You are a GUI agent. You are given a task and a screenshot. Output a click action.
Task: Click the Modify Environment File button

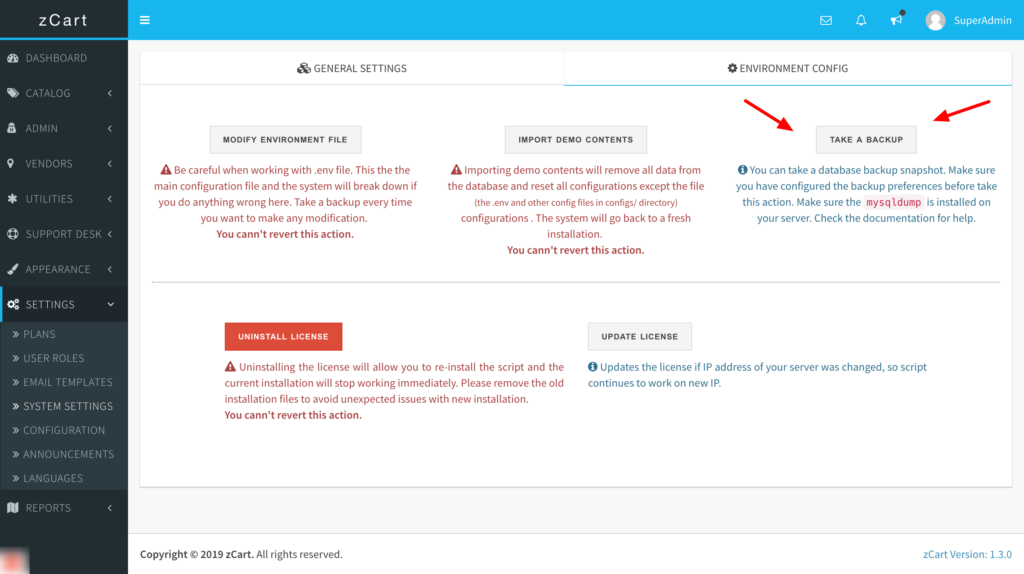click(x=285, y=140)
